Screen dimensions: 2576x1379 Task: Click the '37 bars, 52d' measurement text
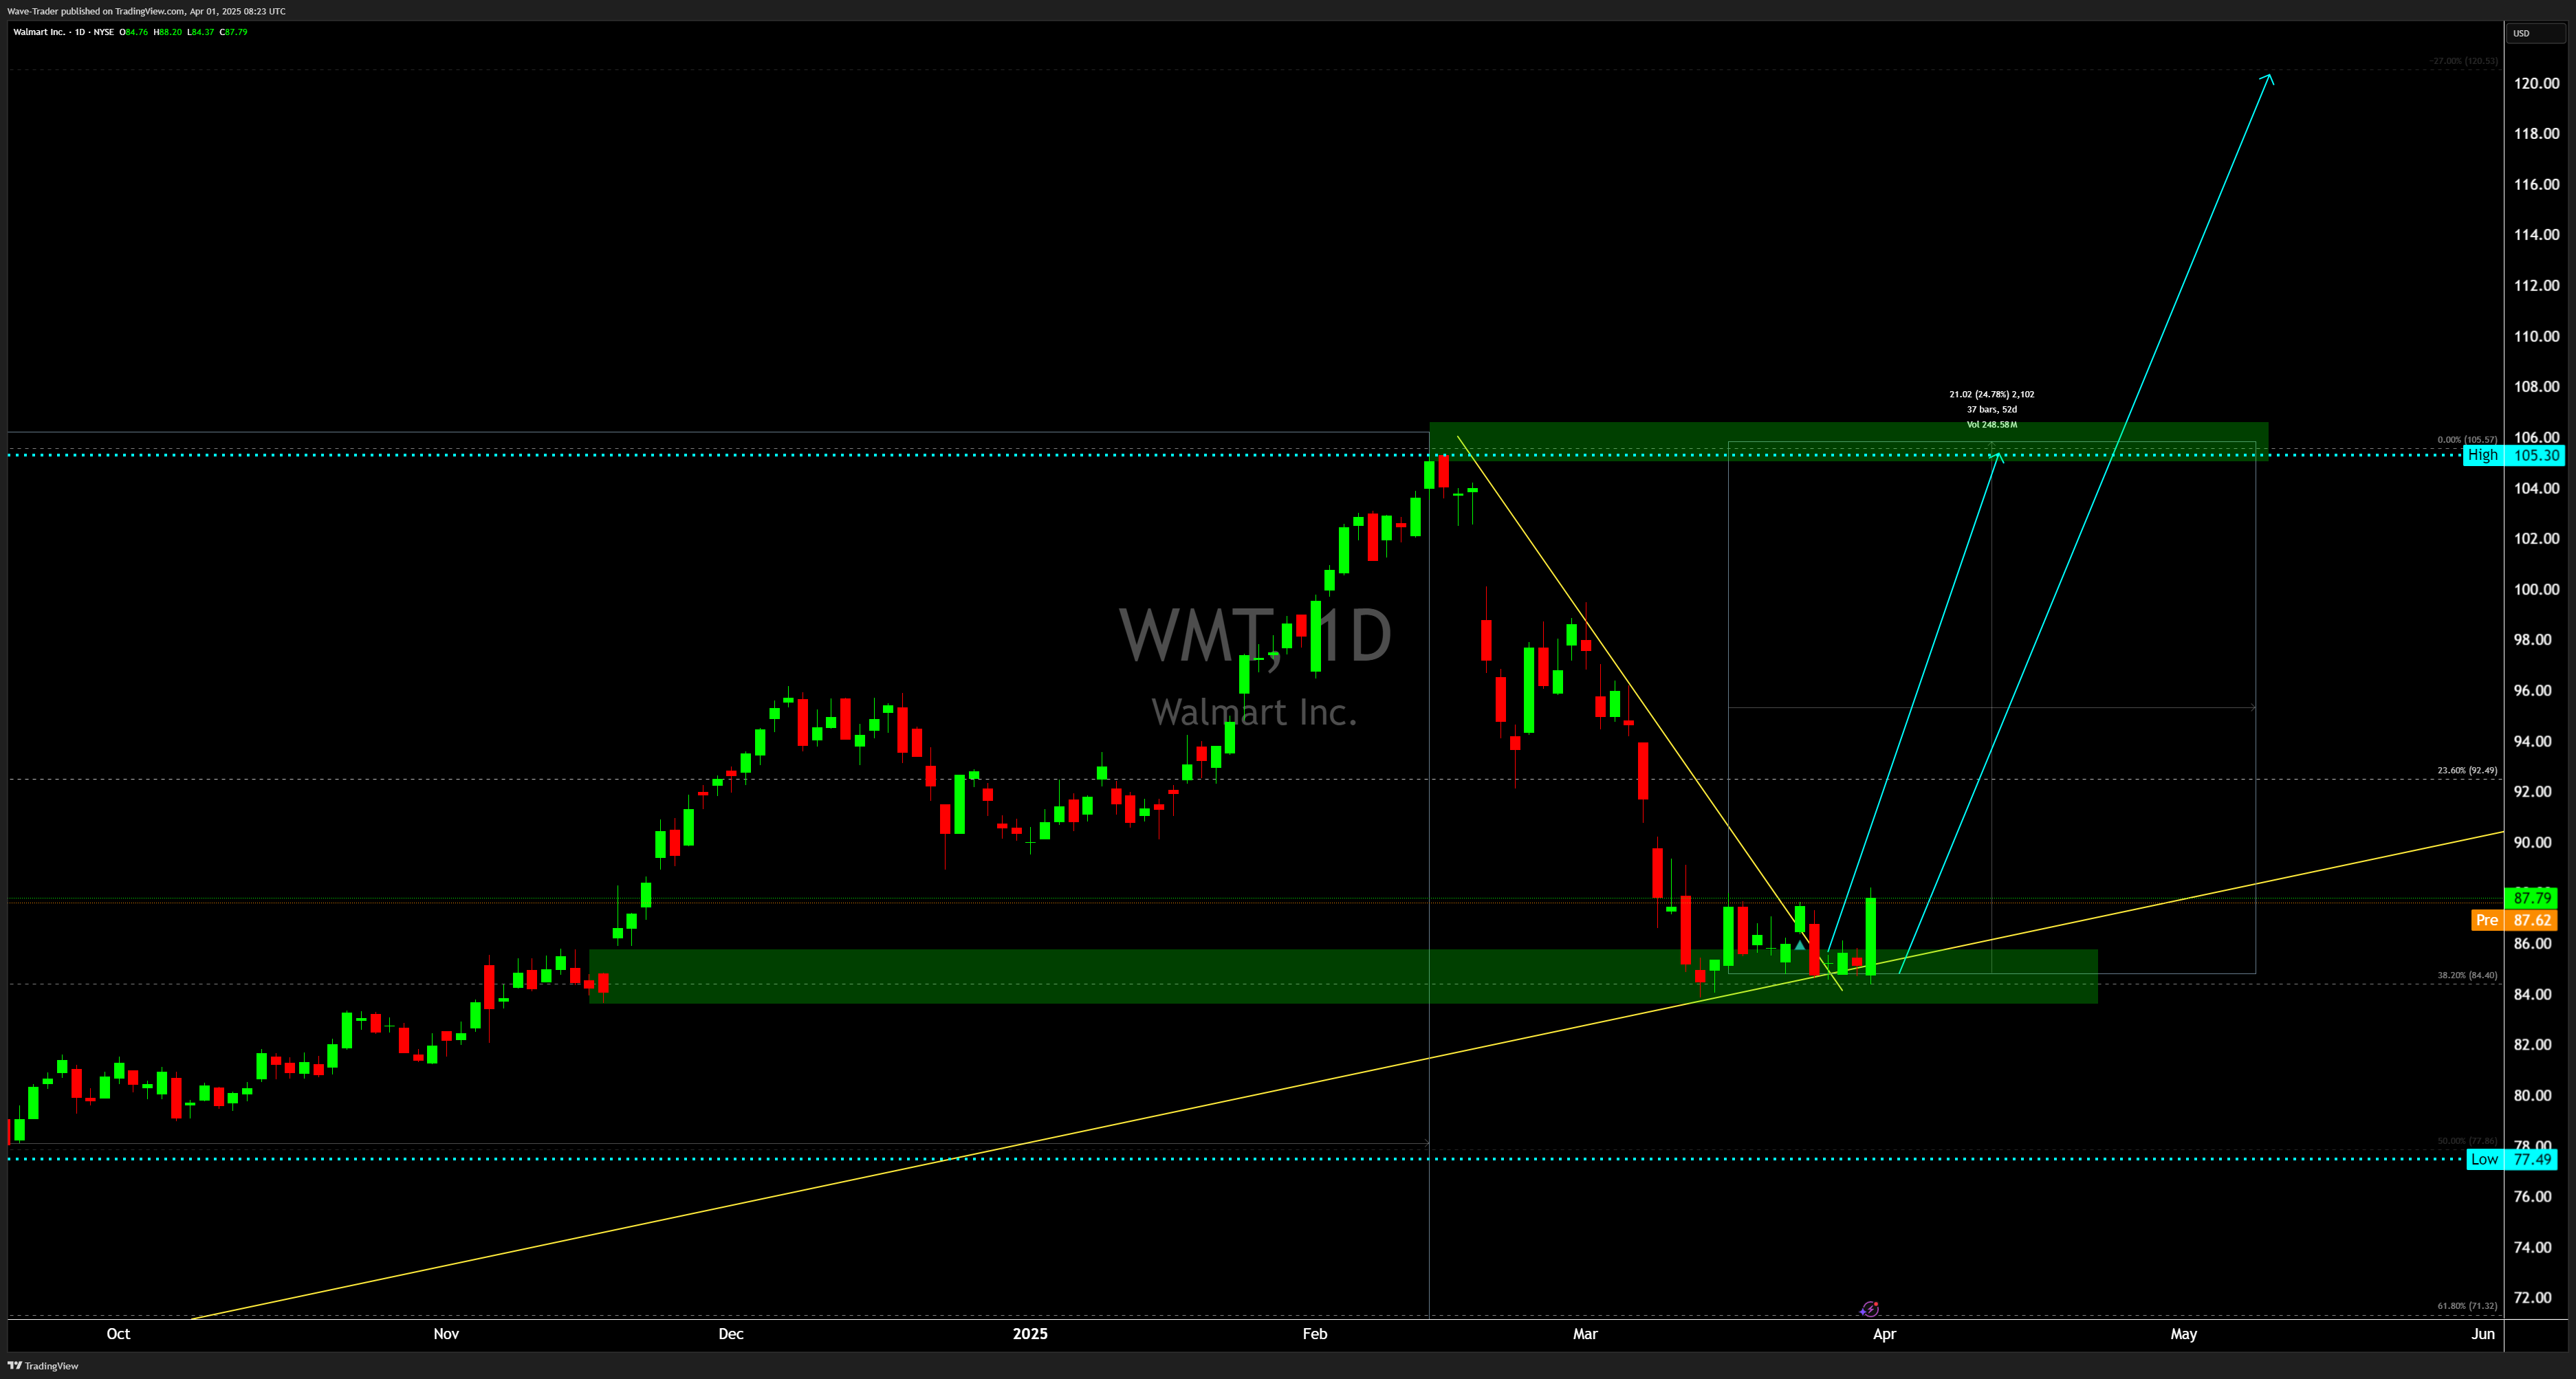point(1991,409)
